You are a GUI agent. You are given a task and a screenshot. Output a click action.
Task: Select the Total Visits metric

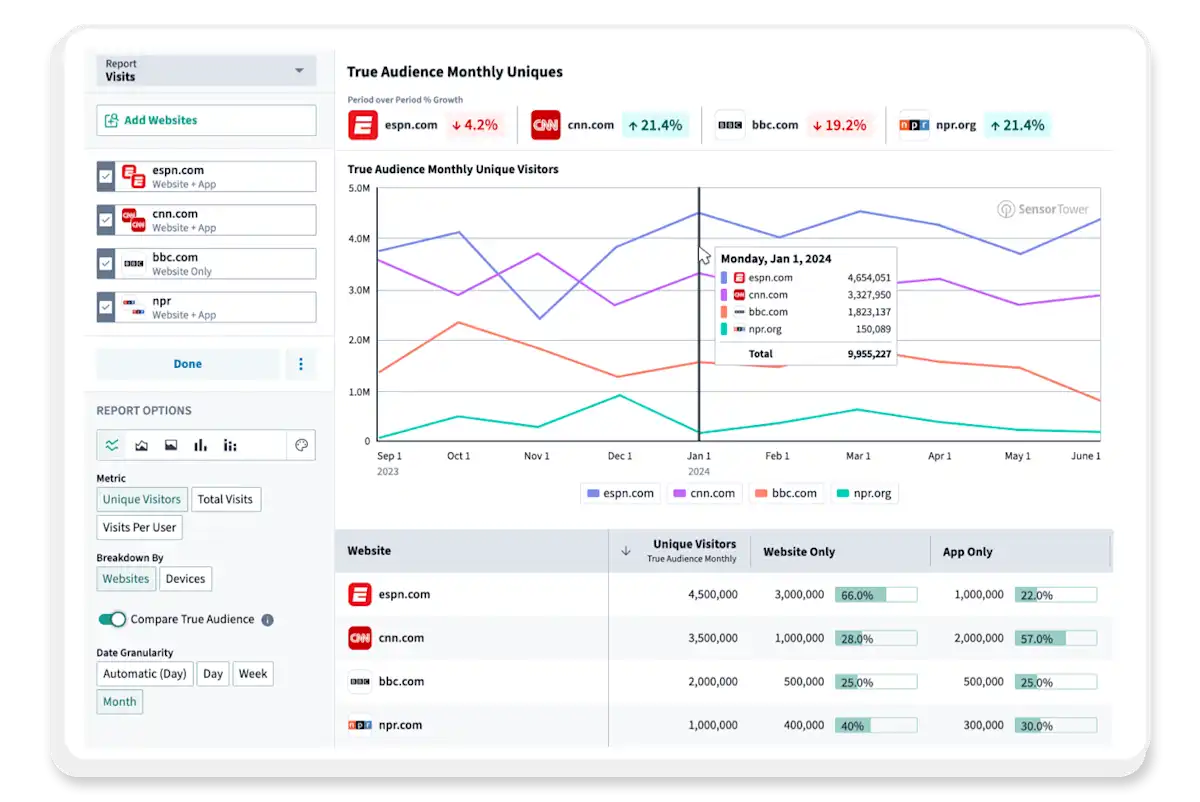pyautogui.click(x=225, y=499)
